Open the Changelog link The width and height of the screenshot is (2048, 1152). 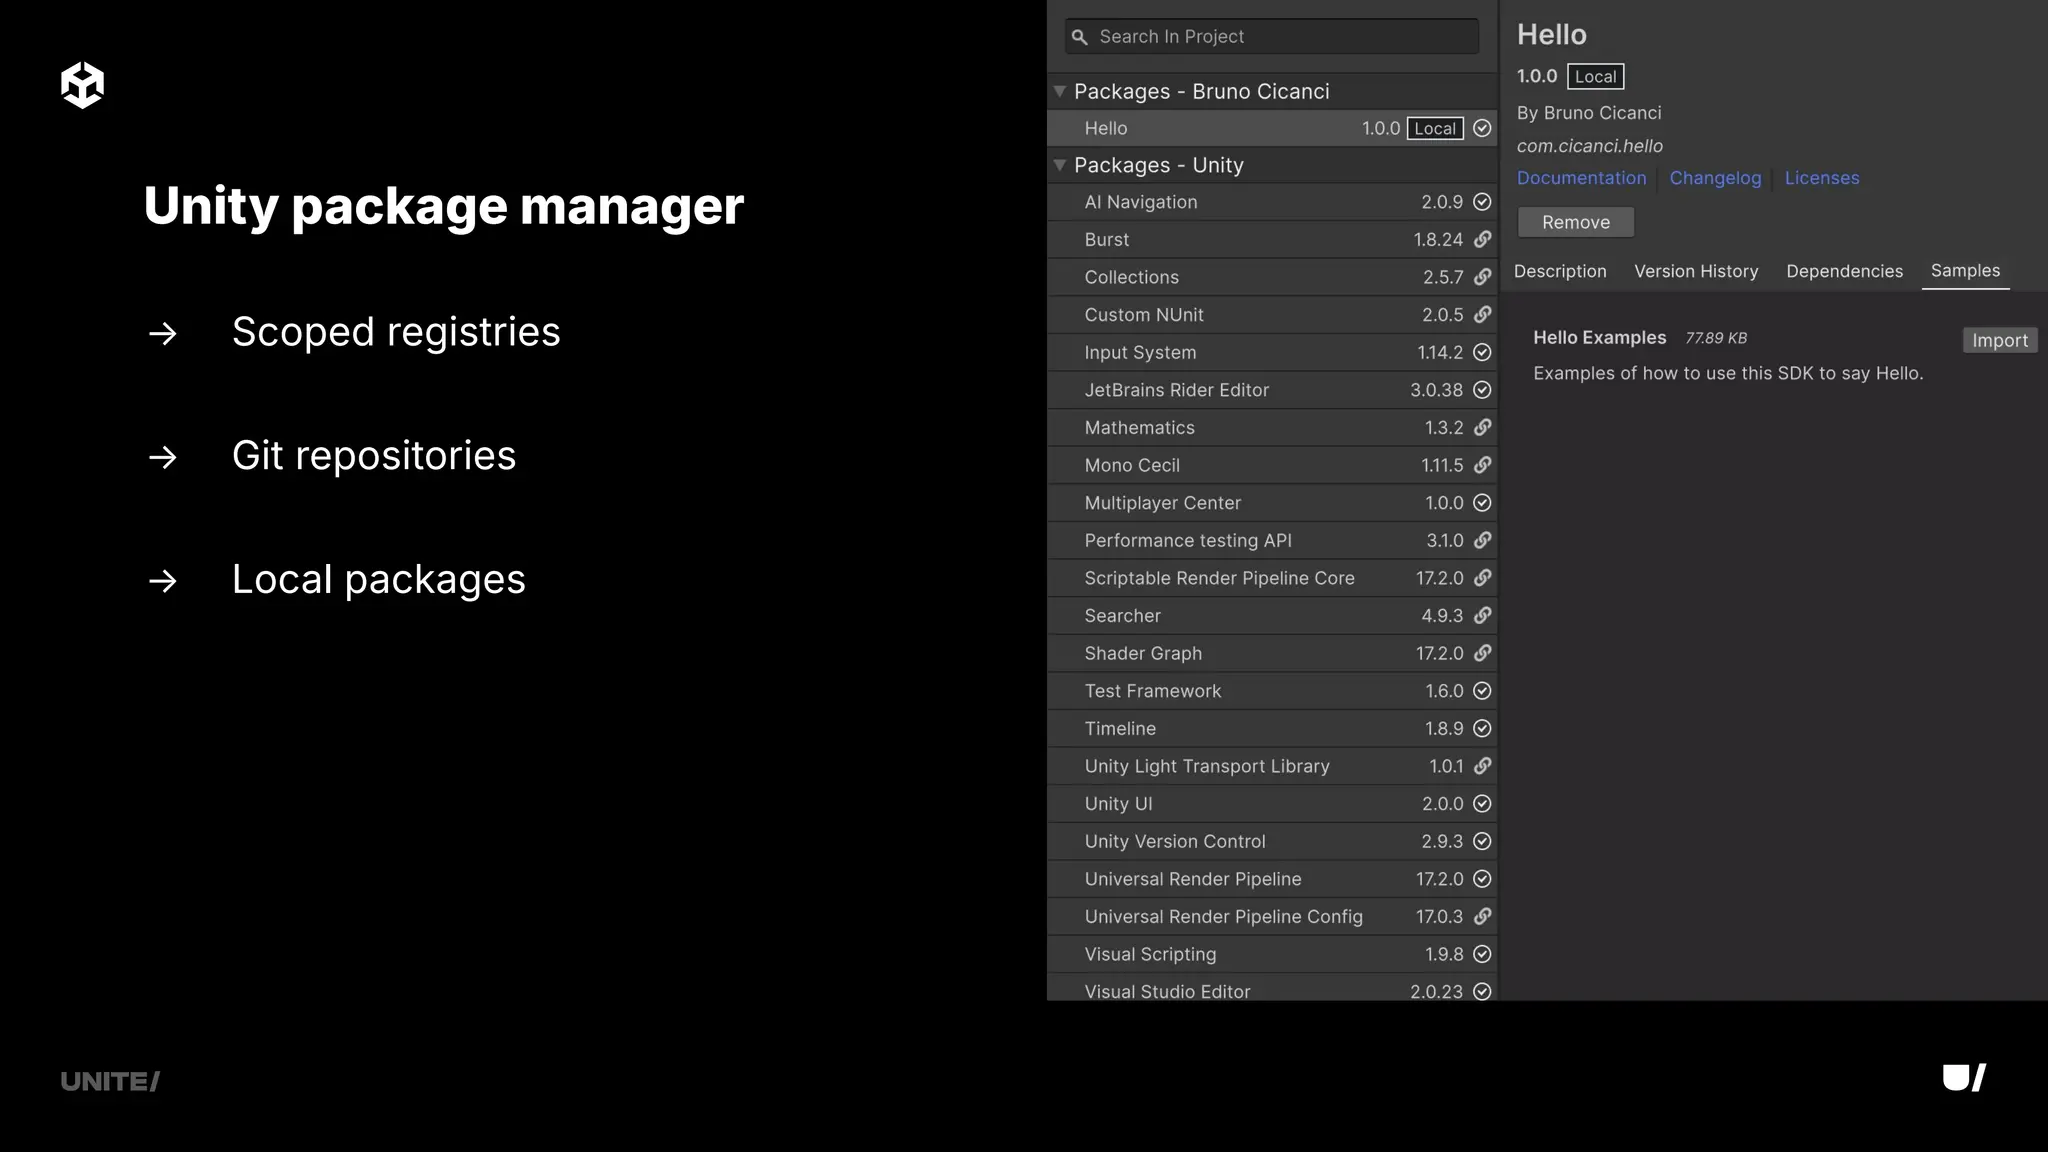coord(1715,178)
